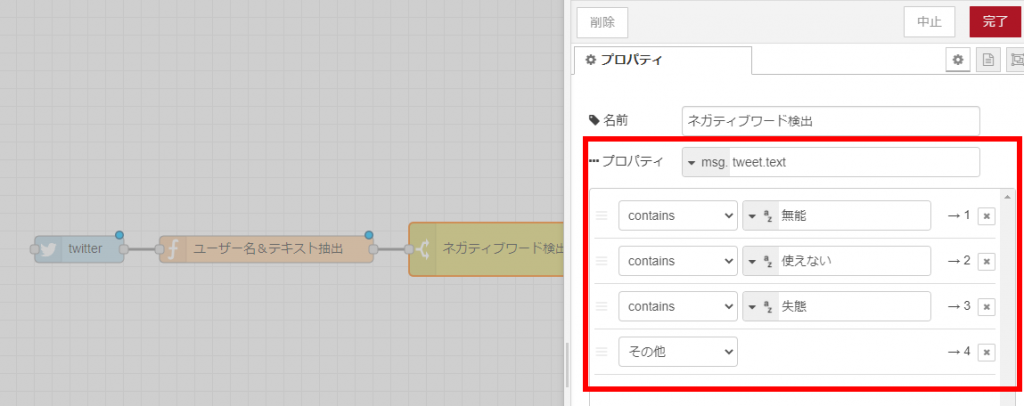Viewport: 1024px width, 406px height.
Task: Open node properties gear icon
Action: tap(958, 59)
